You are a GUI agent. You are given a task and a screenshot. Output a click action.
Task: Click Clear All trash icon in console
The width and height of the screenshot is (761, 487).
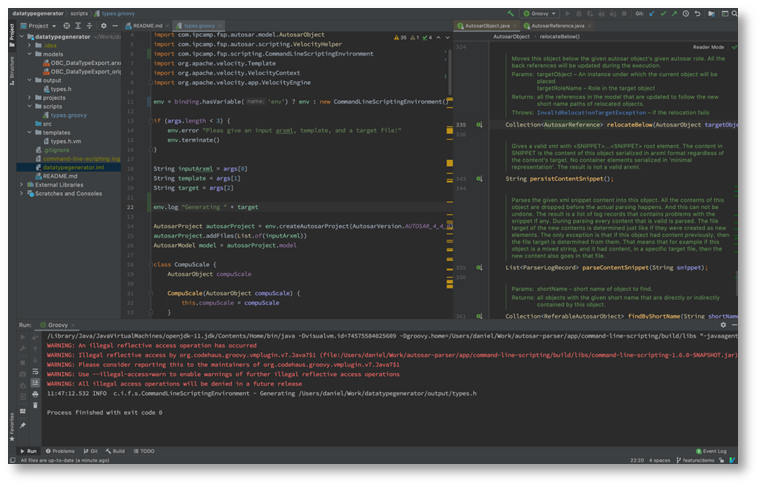[35, 405]
